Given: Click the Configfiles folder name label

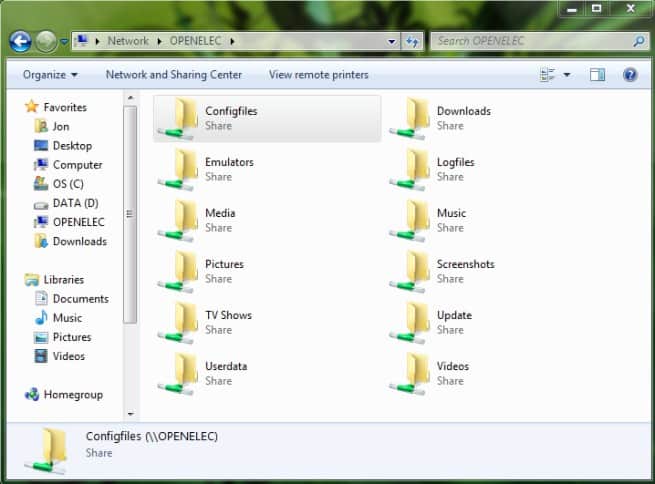Looking at the screenshot, I should (x=231, y=111).
